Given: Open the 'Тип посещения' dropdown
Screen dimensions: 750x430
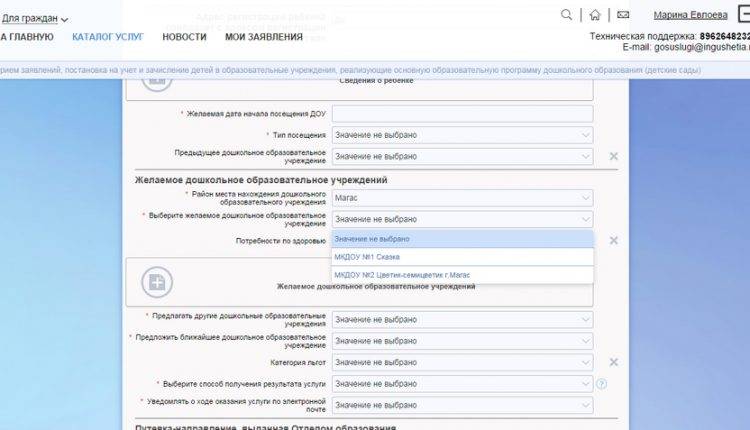Looking at the screenshot, I should click(462, 135).
